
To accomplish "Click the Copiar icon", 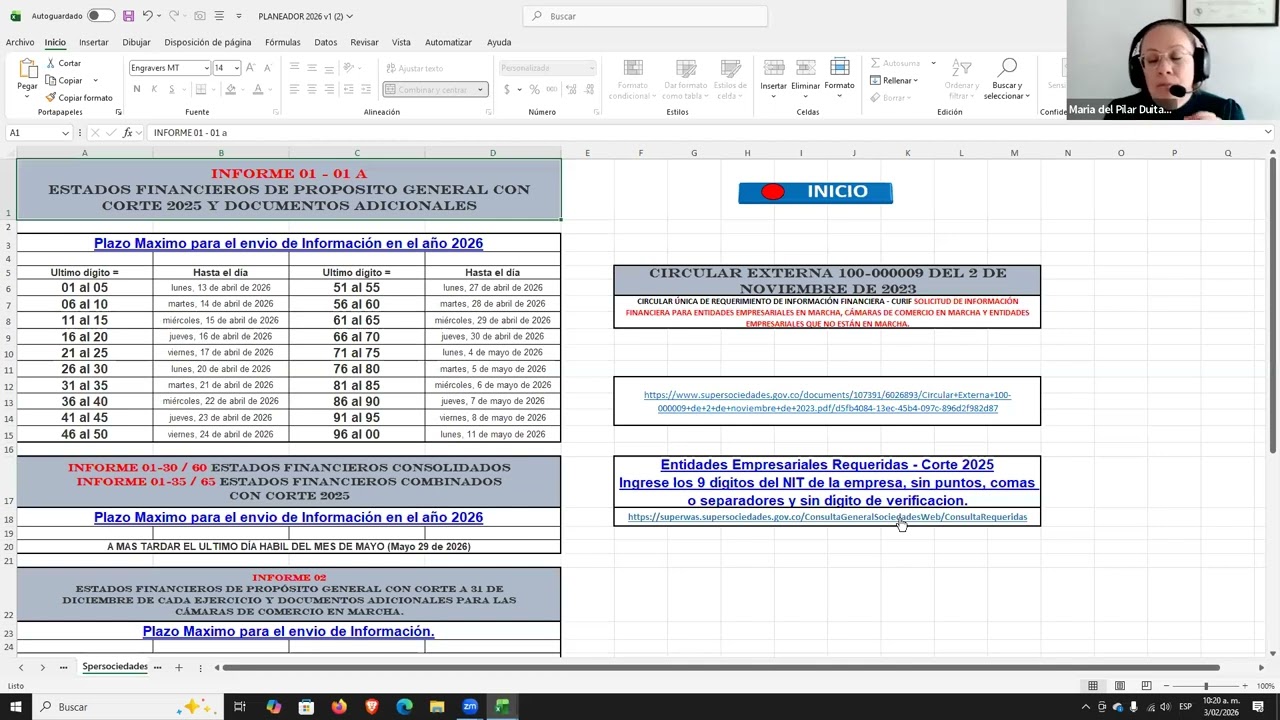I will pyautogui.click(x=51, y=80).
